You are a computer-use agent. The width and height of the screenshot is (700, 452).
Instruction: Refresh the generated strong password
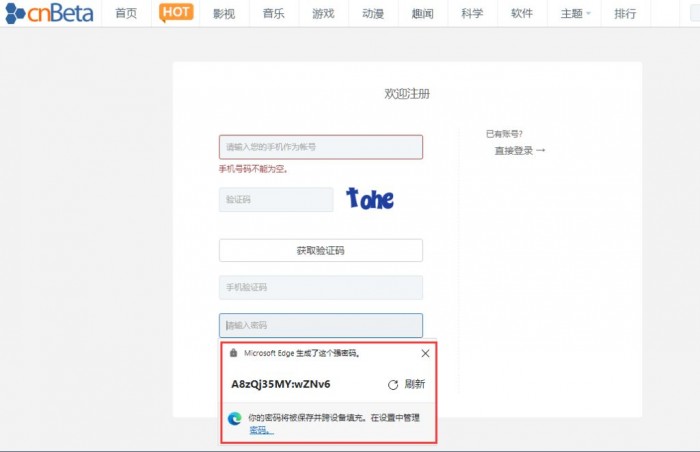pos(406,384)
